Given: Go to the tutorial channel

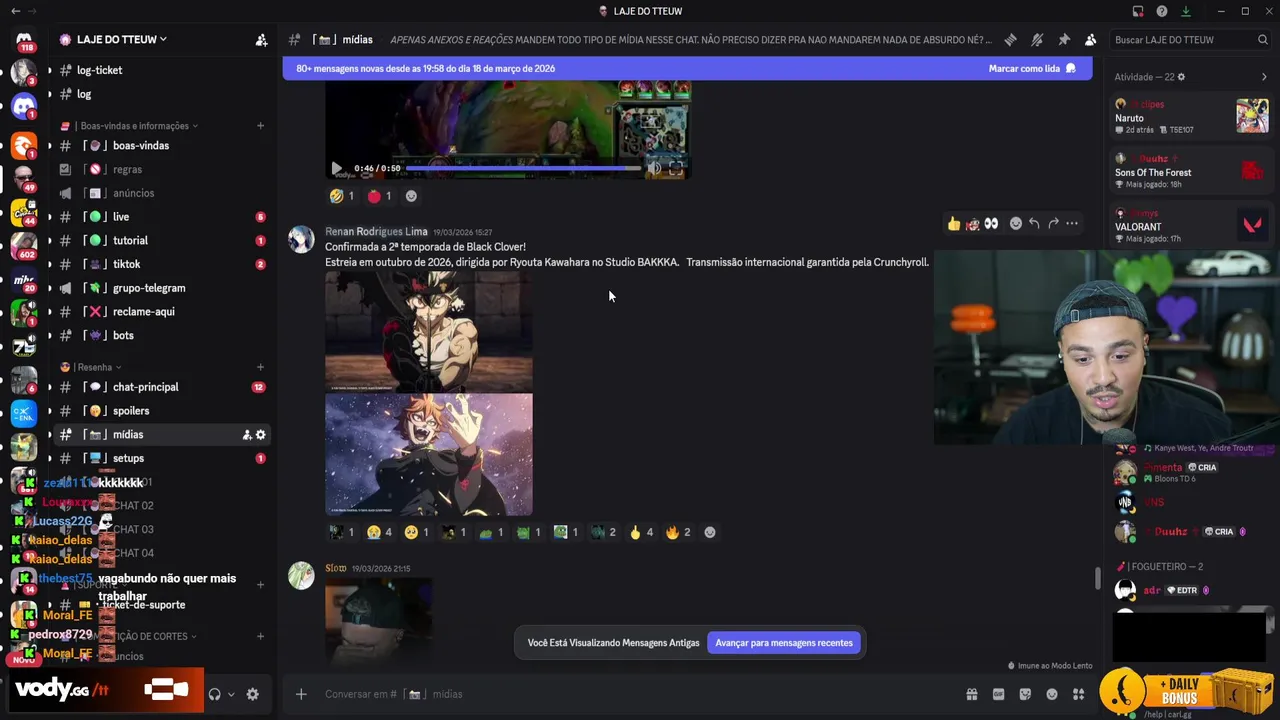Looking at the screenshot, I should [x=160, y=241].
